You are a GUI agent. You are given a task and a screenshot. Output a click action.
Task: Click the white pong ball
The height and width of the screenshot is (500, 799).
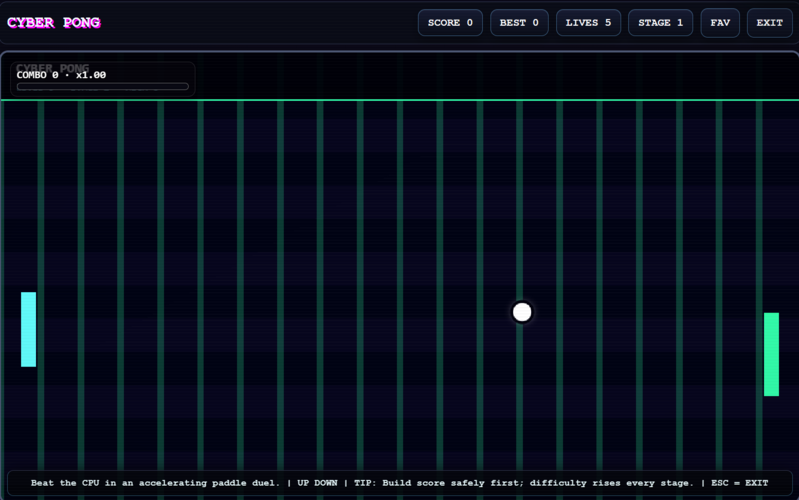click(x=522, y=312)
